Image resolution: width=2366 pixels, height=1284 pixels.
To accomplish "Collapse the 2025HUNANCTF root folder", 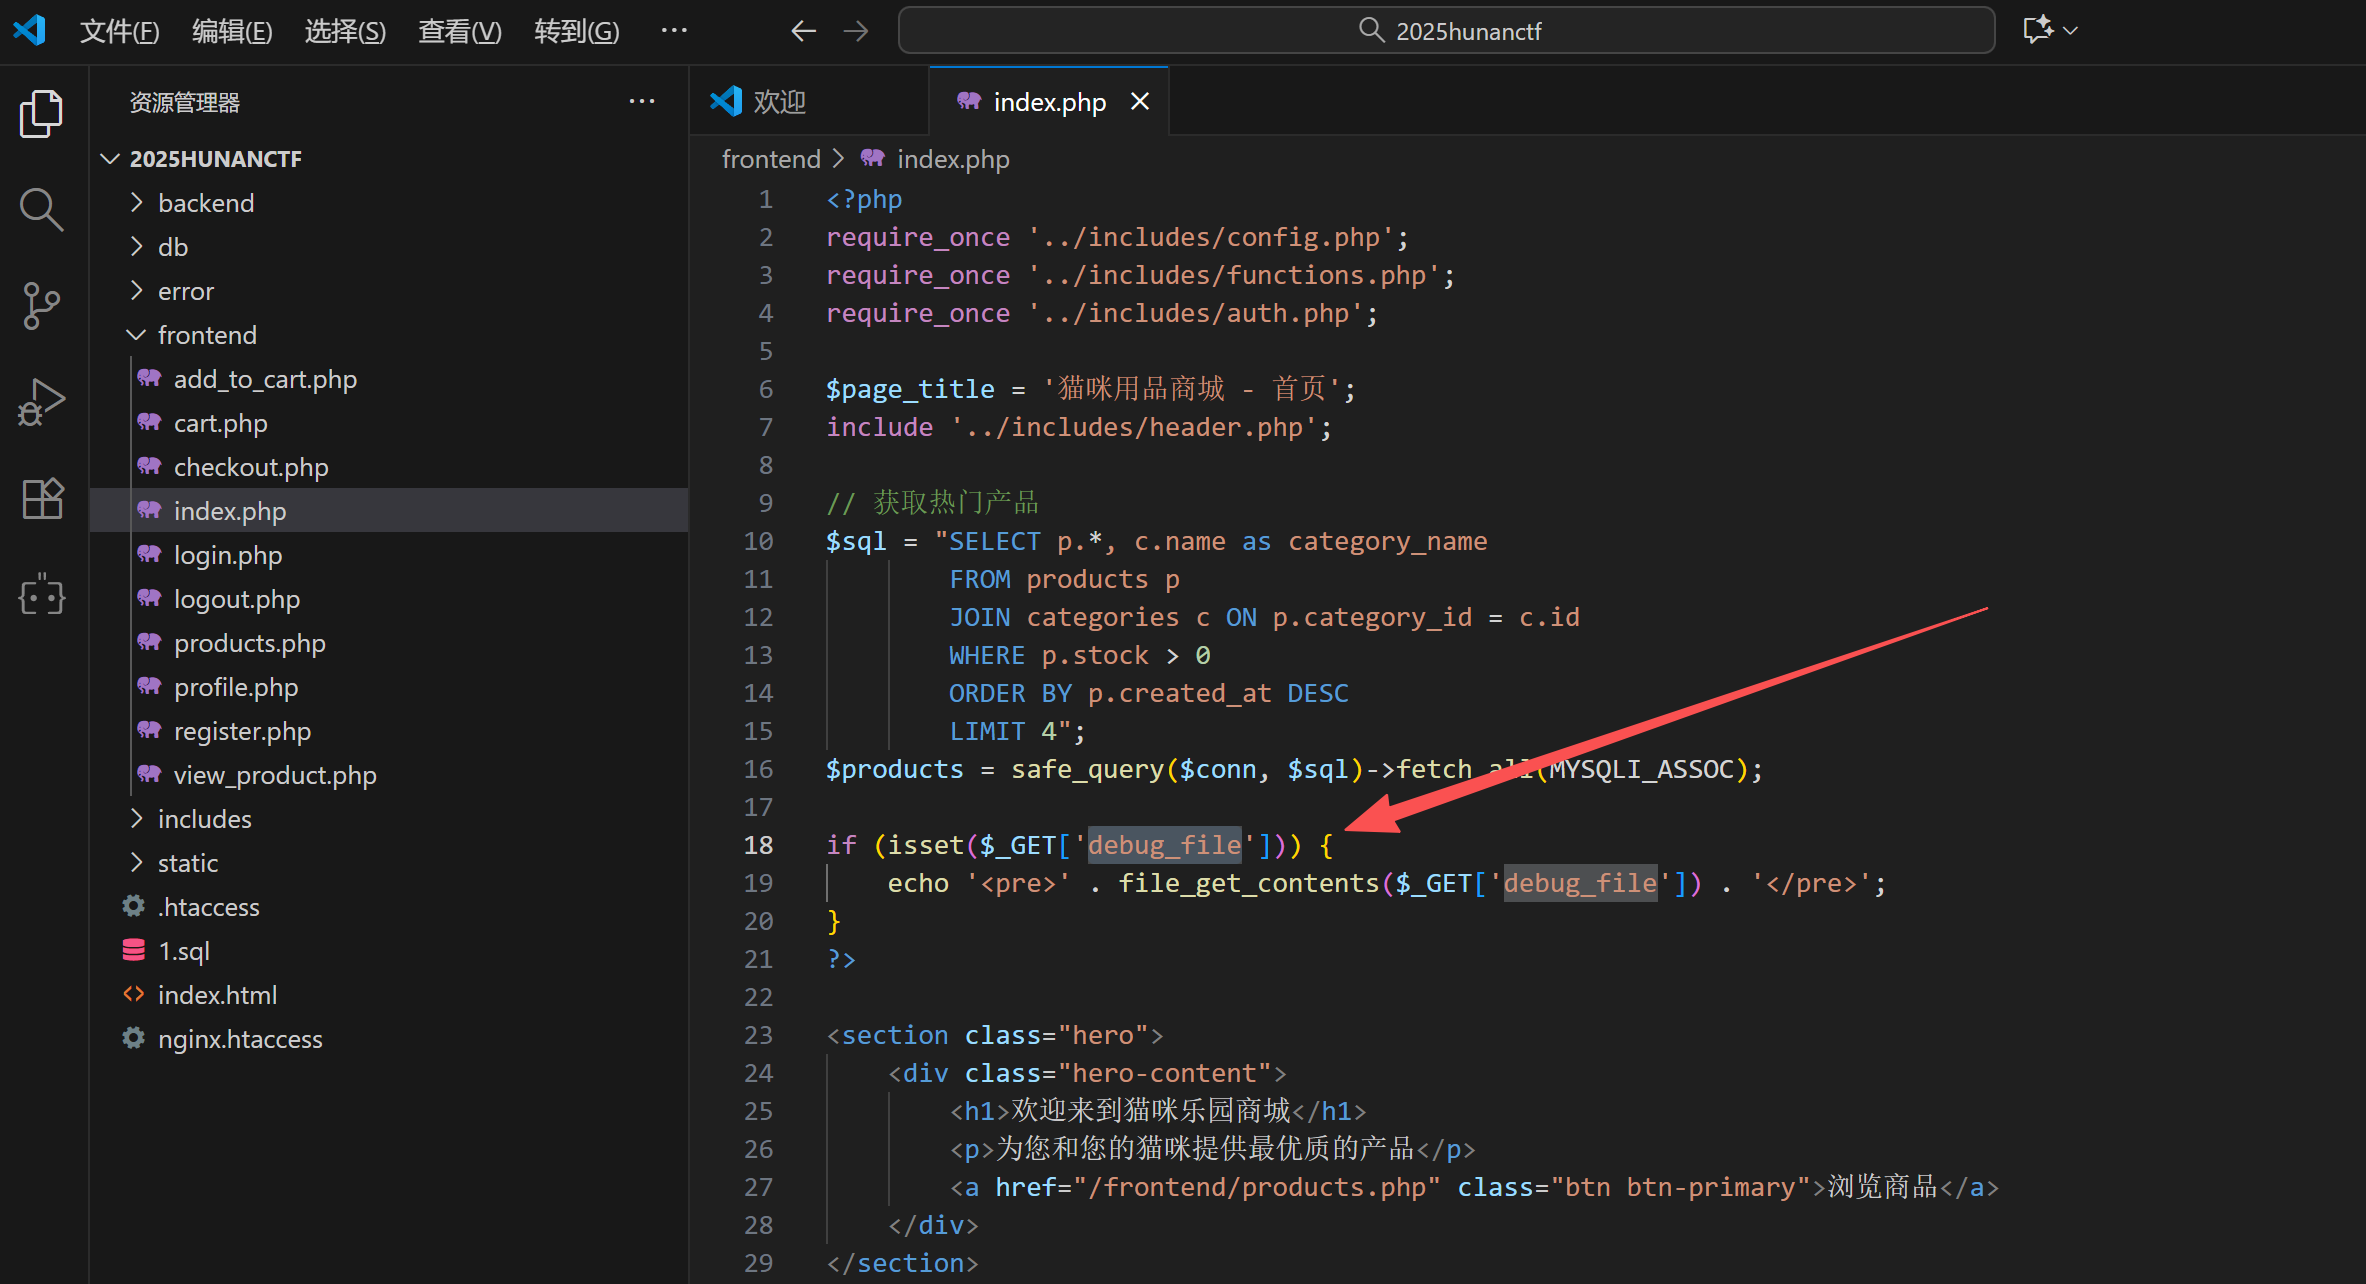I will click(x=215, y=159).
